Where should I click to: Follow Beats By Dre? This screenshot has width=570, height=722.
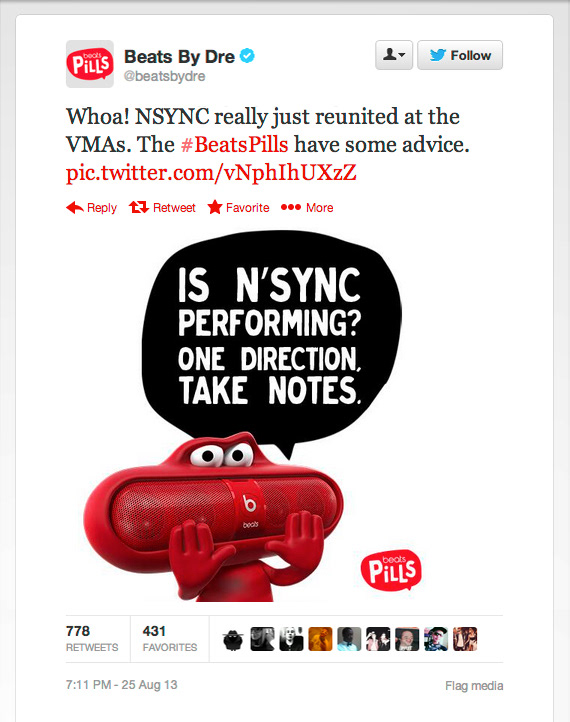[x=459, y=55]
